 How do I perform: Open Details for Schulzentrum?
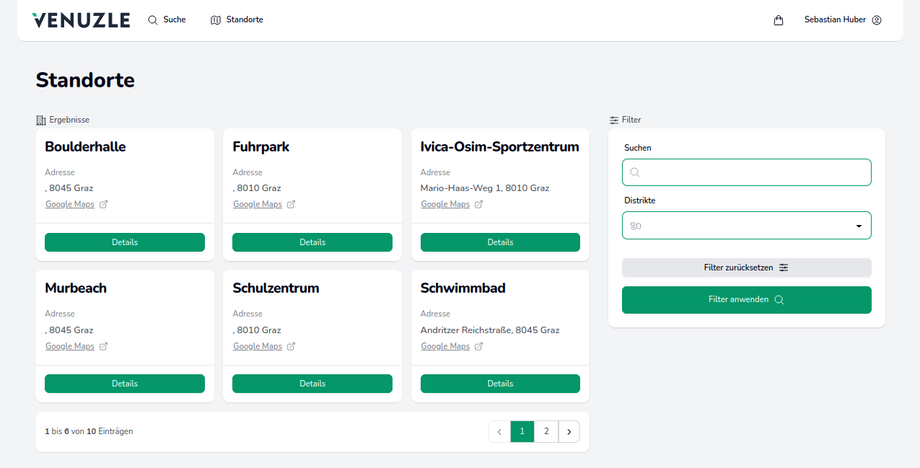312,384
